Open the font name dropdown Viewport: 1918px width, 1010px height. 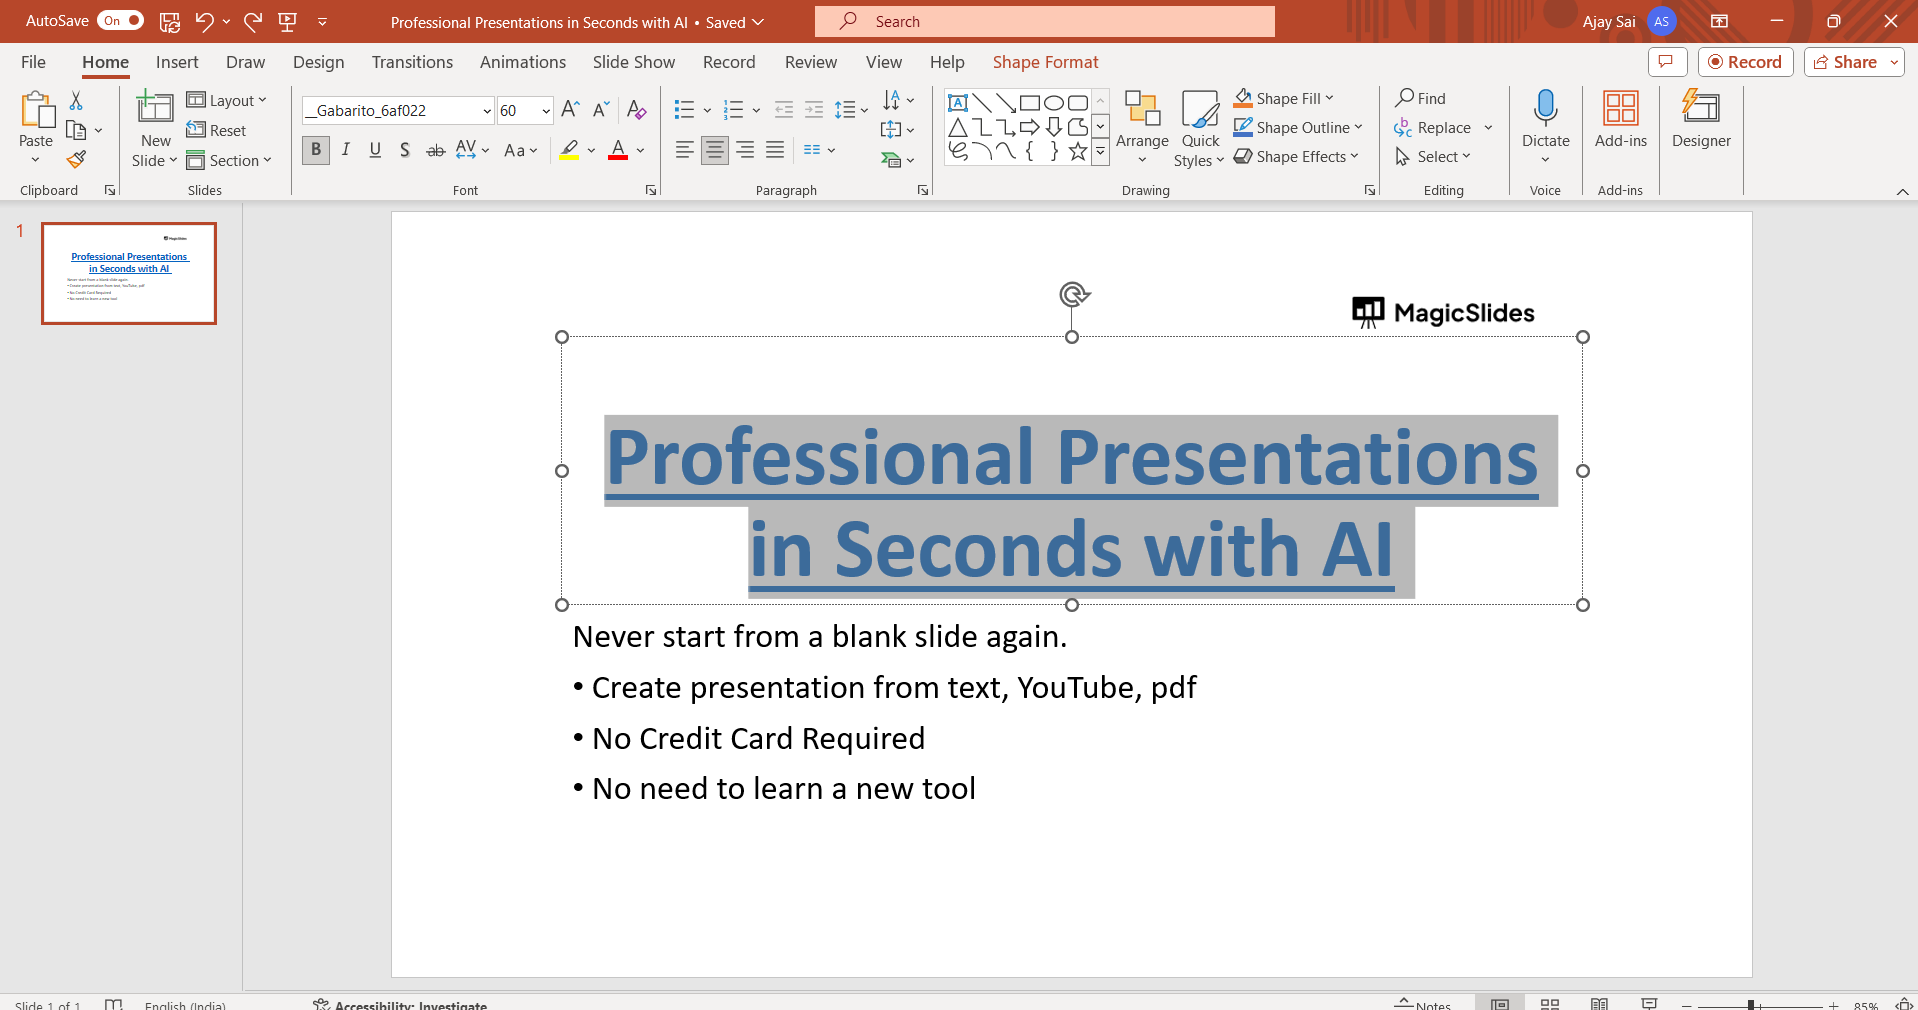487,111
